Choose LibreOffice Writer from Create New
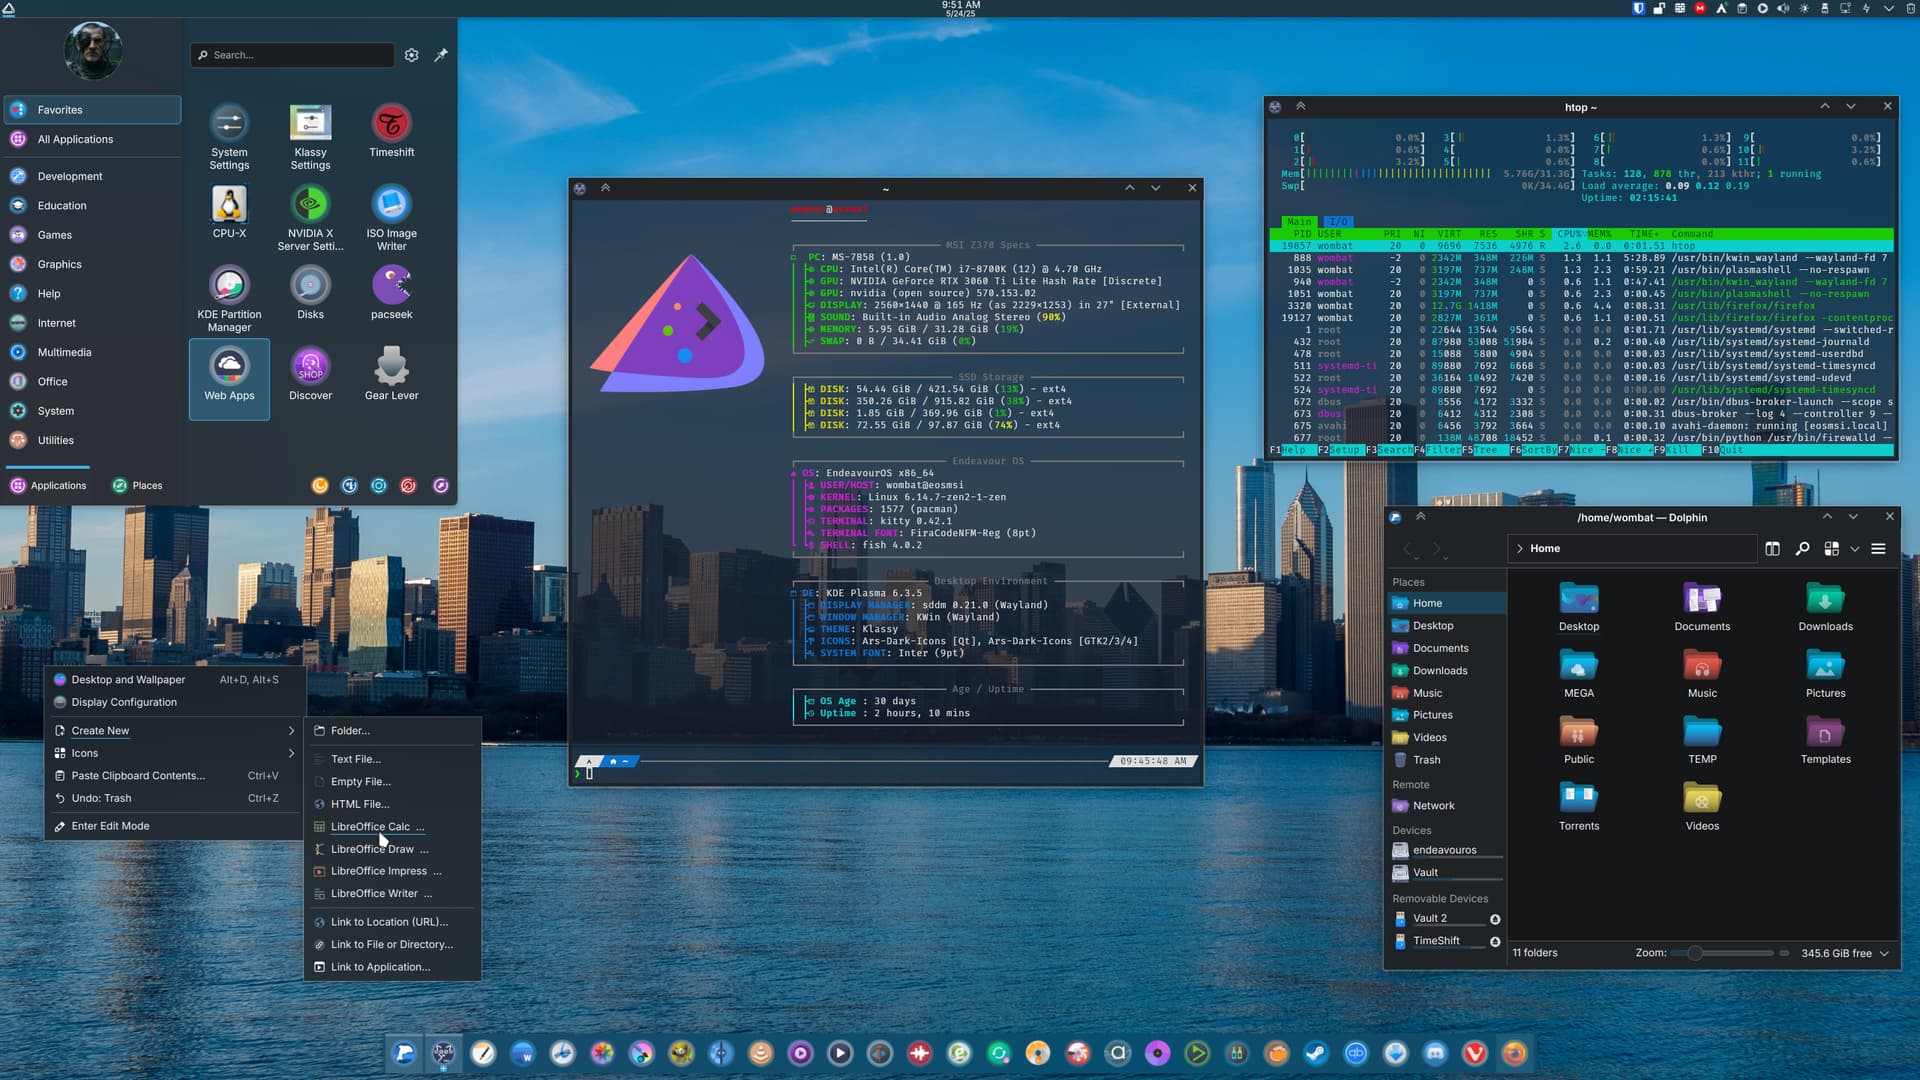The height and width of the screenshot is (1080, 1920). (x=374, y=893)
